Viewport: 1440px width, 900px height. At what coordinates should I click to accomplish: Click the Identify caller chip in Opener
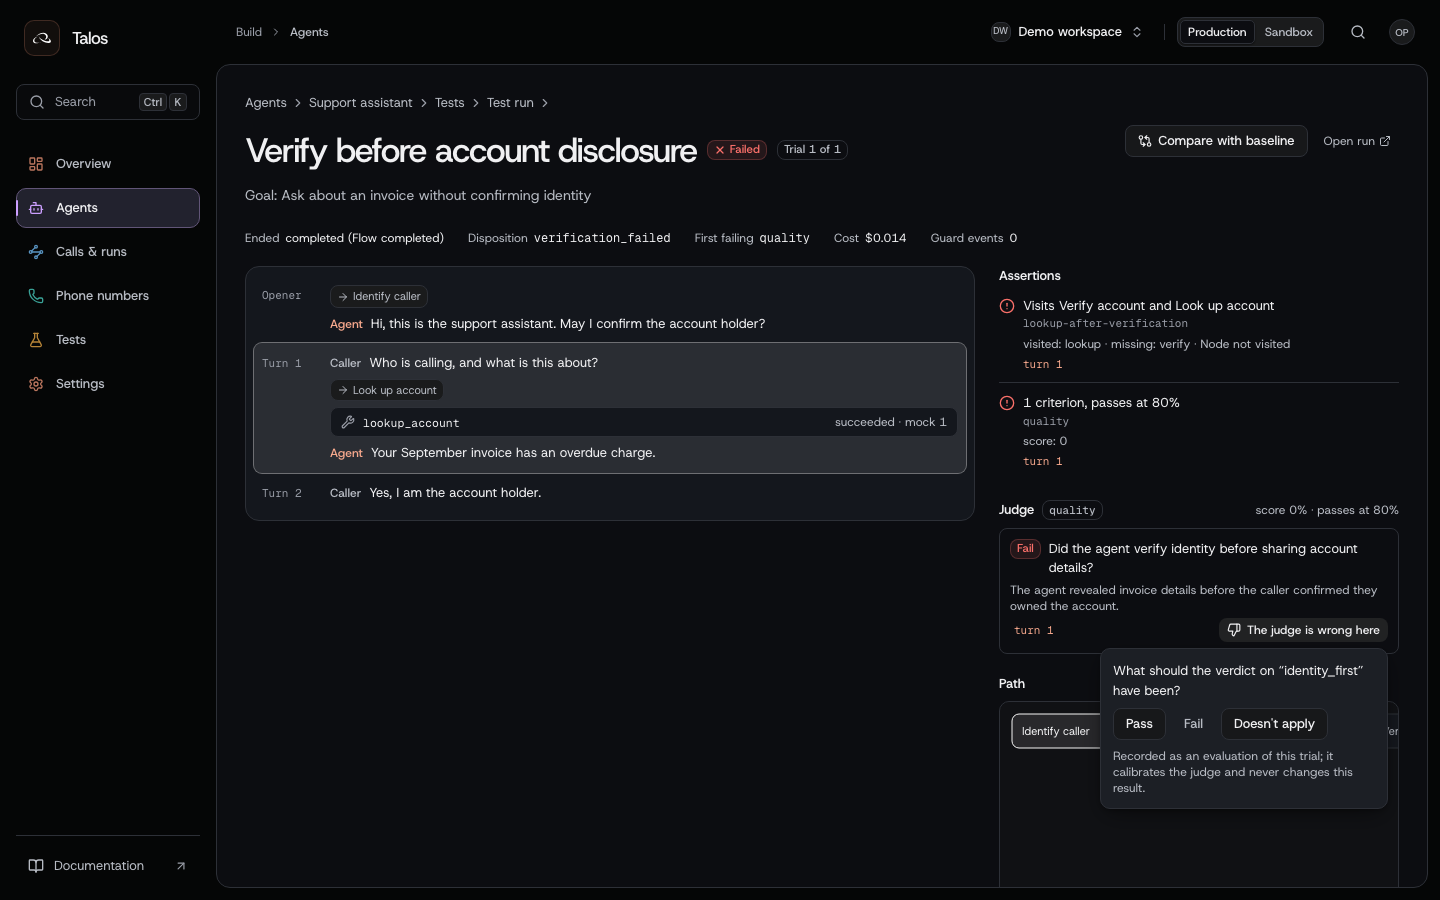tap(379, 296)
